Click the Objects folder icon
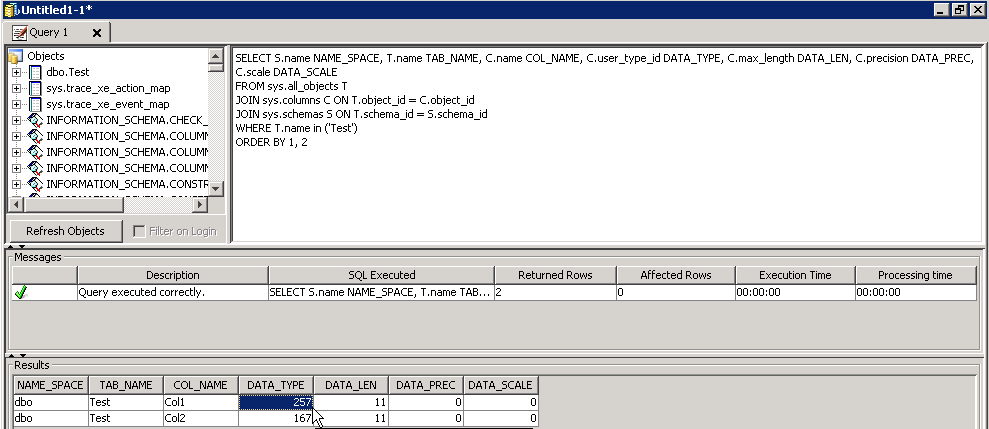 [x=16, y=57]
